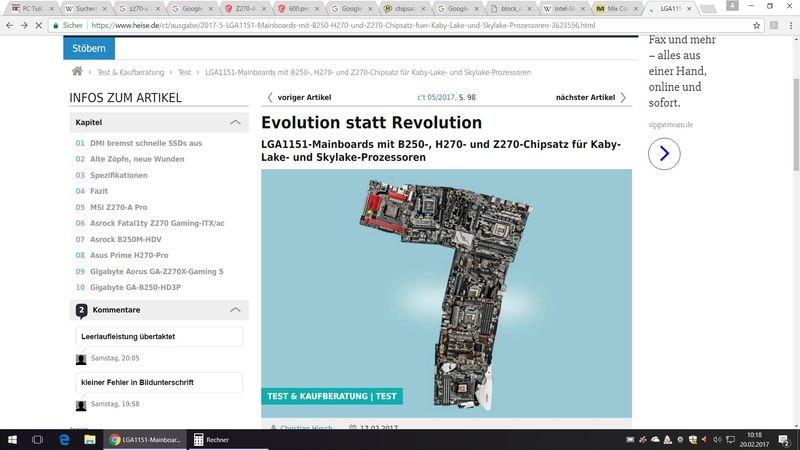Click the volume speaker tray icon
800x450 pixels.
(717, 439)
